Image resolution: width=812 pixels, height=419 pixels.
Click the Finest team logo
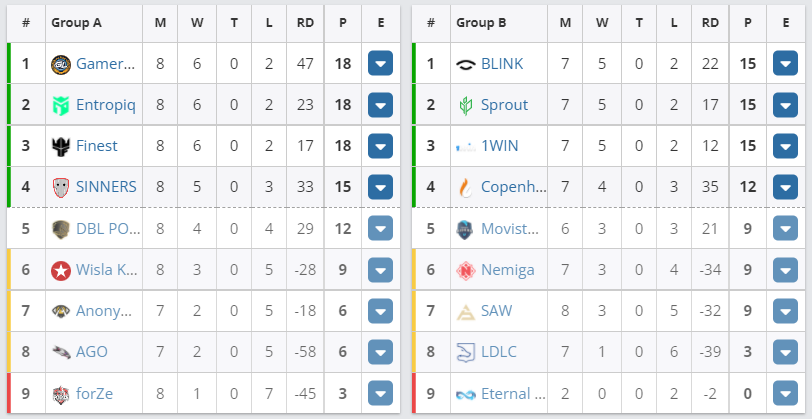61,146
